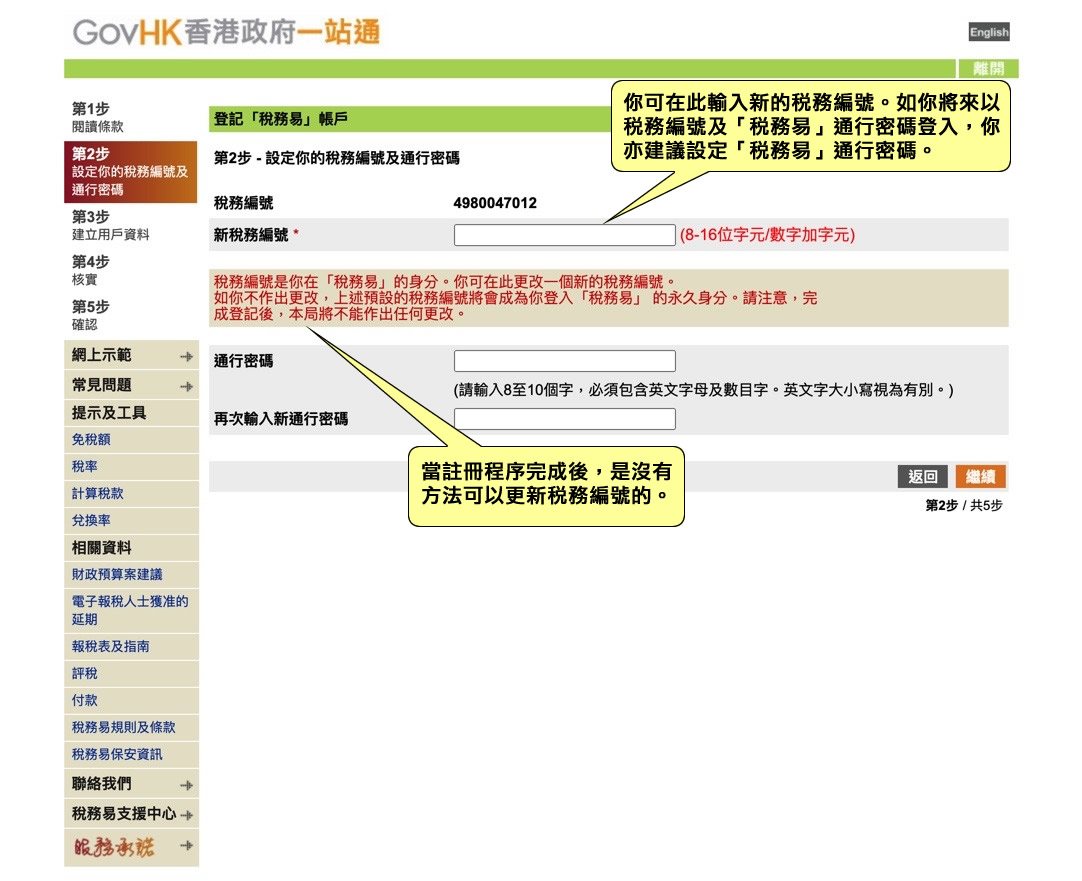Open the 計算稅款 link

pyautogui.click(x=98, y=493)
